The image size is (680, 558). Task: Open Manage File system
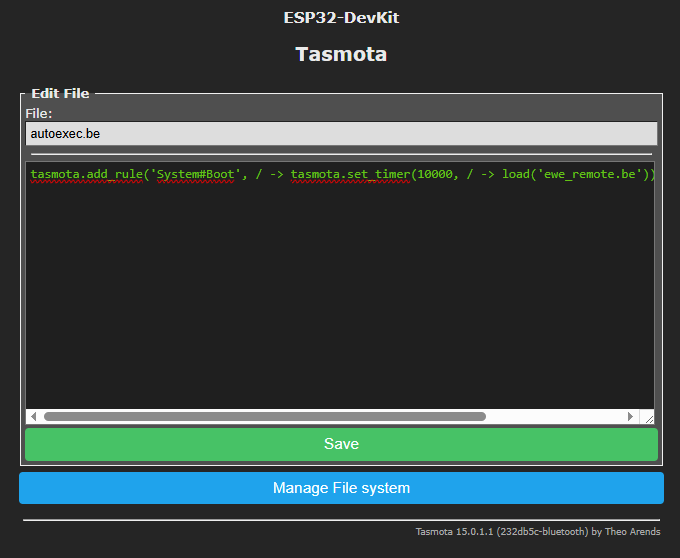pos(341,488)
